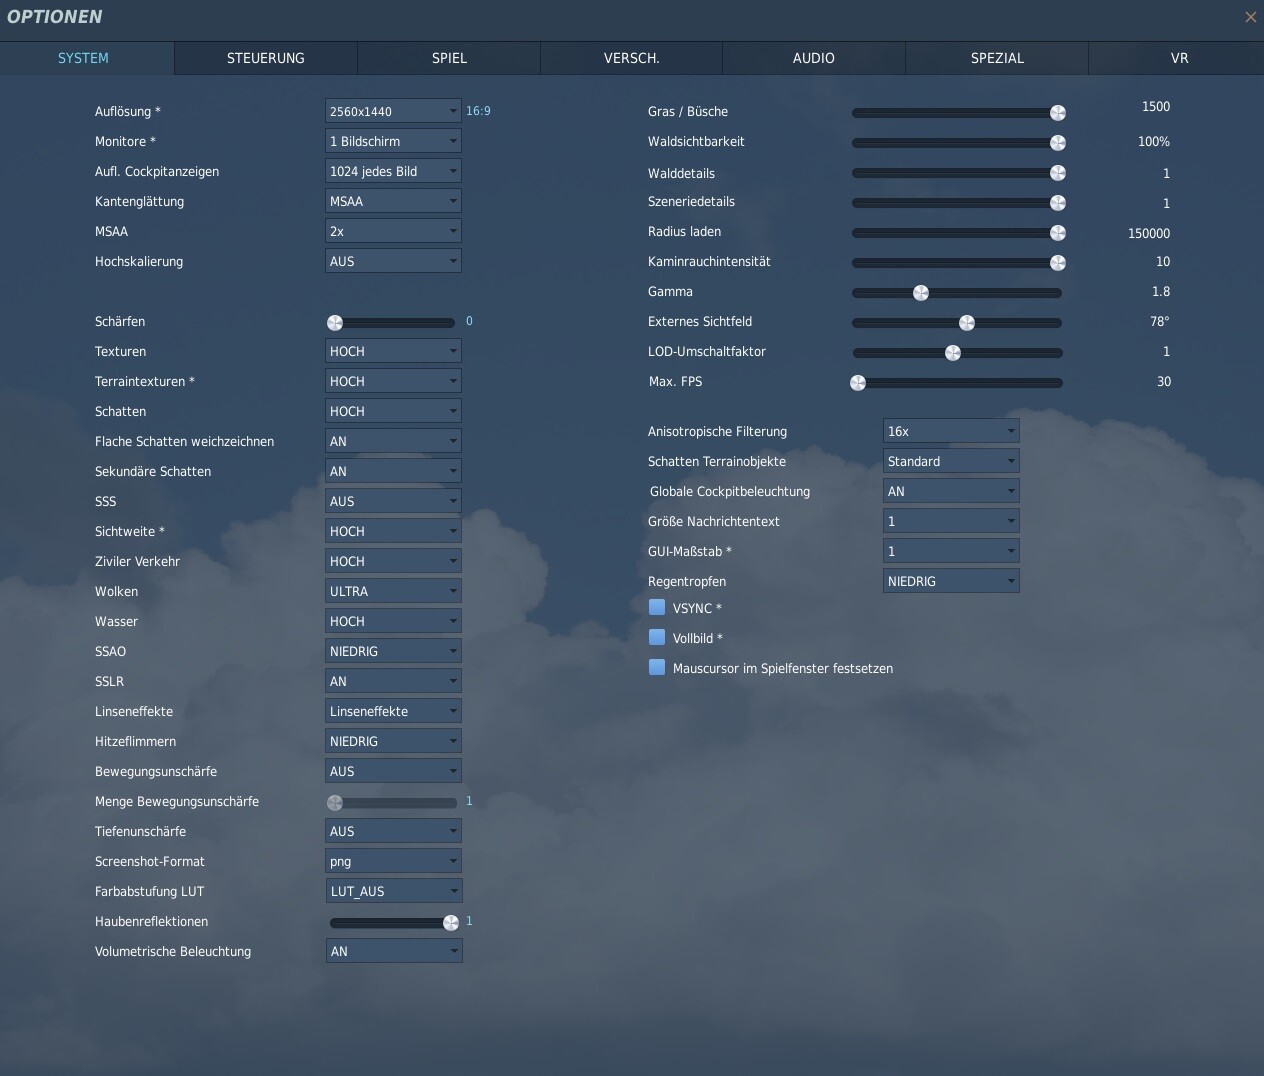Open the Schatten Terrainobjekte dropdown

click(951, 461)
